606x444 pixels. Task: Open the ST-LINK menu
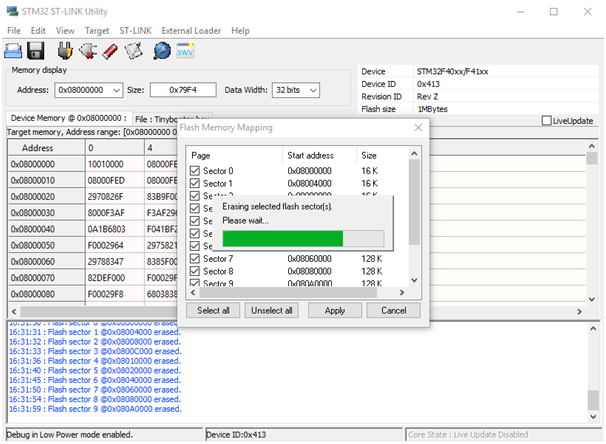[x=135, y=31]
